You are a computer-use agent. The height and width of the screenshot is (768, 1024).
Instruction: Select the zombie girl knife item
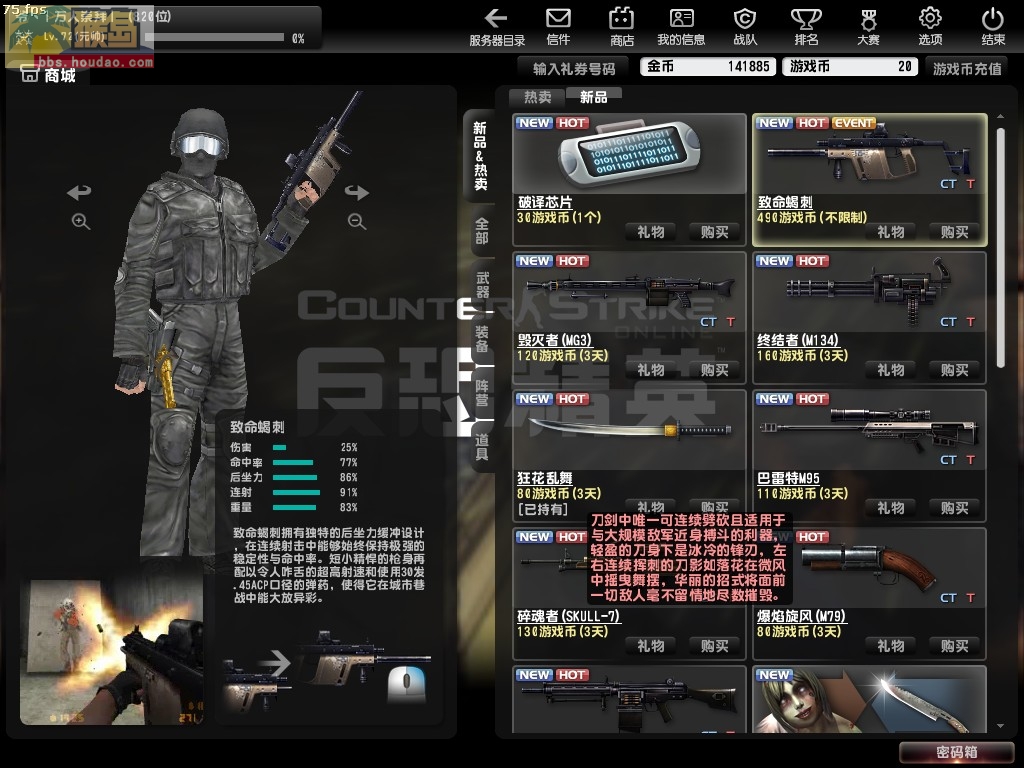point(869,700)
